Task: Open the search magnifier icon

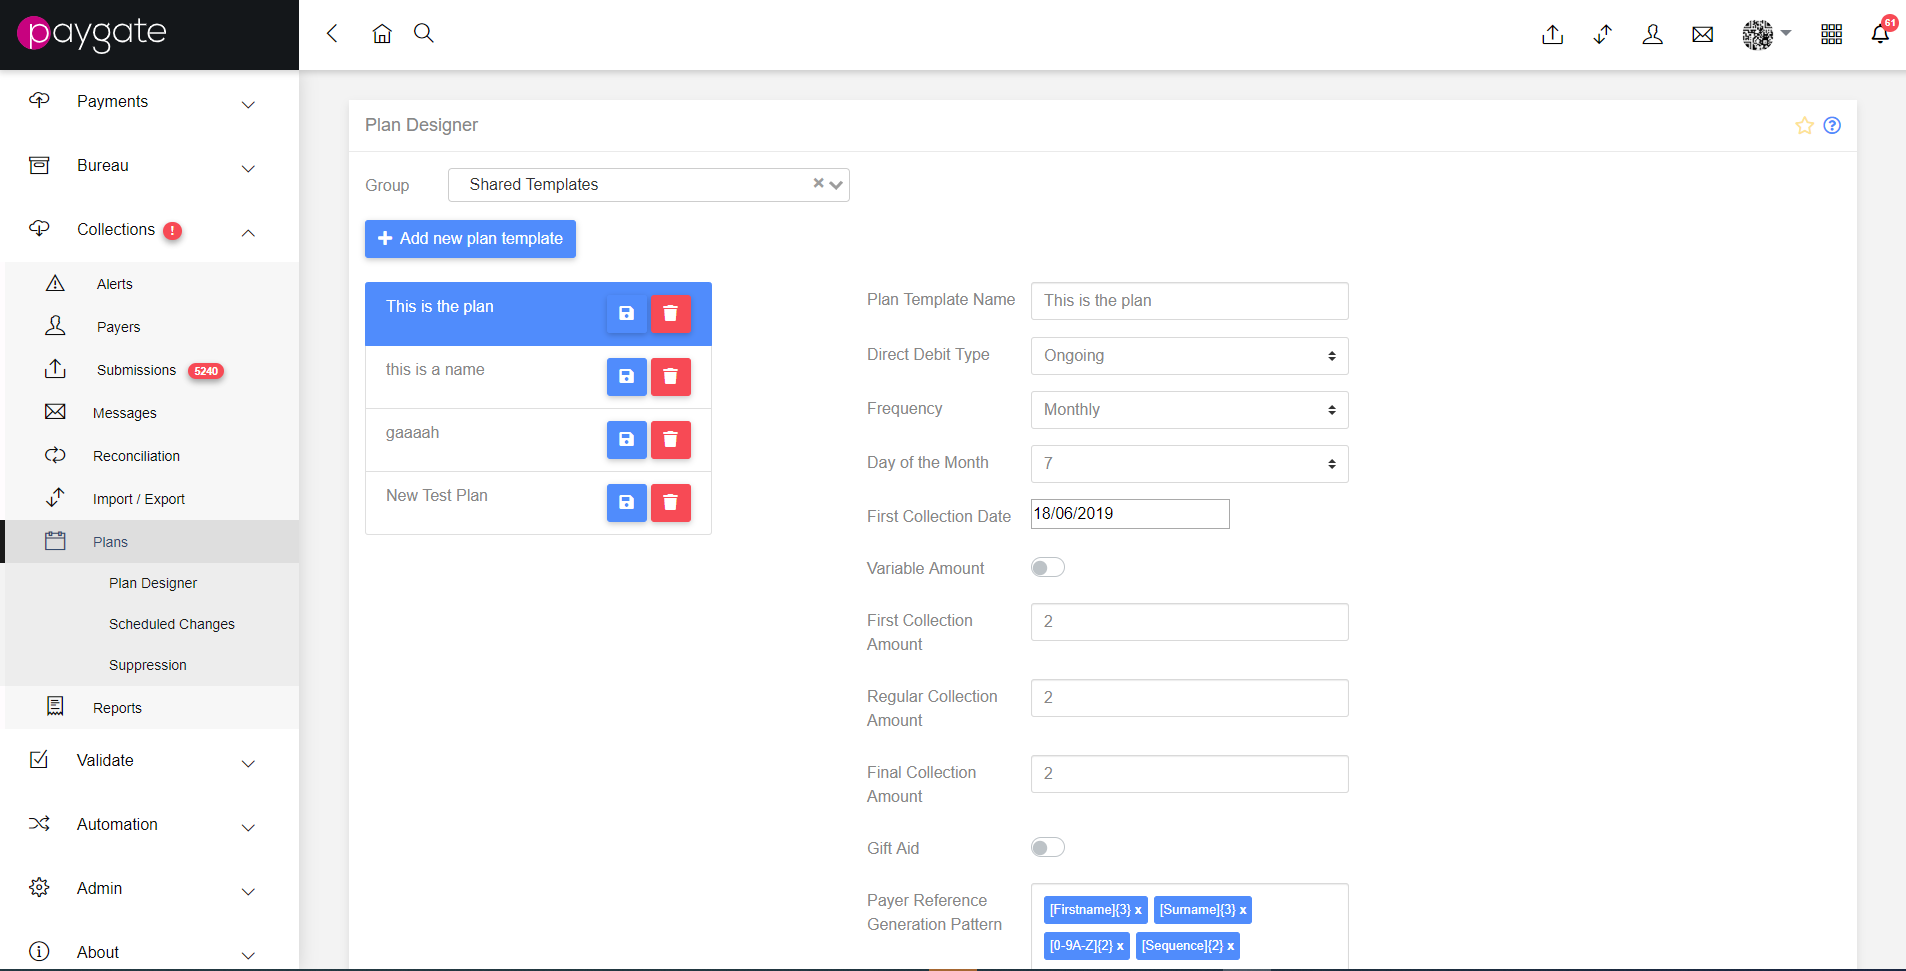Action: click(424, 33)
